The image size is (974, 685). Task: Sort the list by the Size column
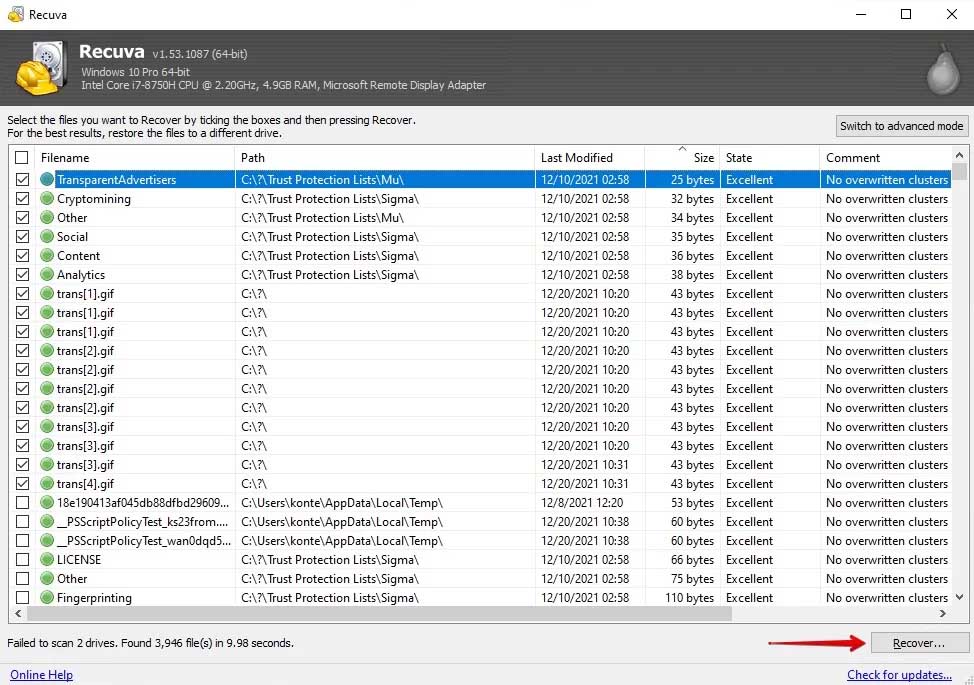point(681,158)
